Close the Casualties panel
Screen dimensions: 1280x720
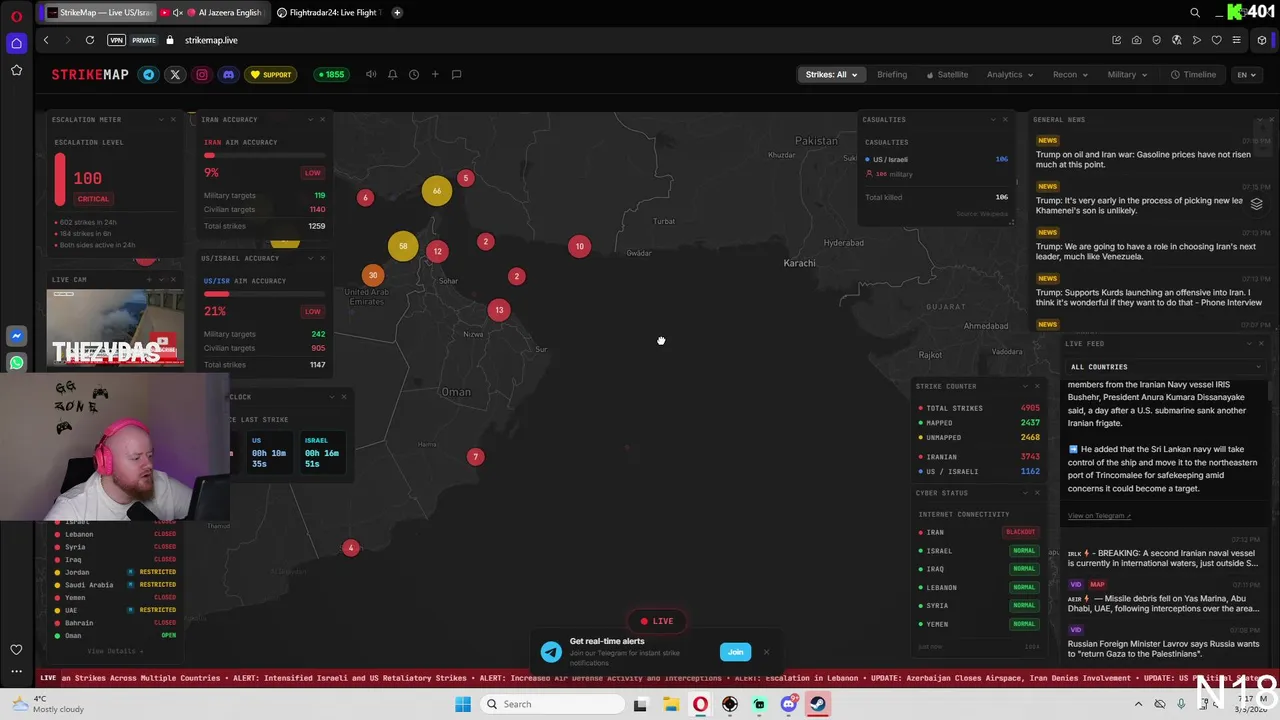(1005, 119)
